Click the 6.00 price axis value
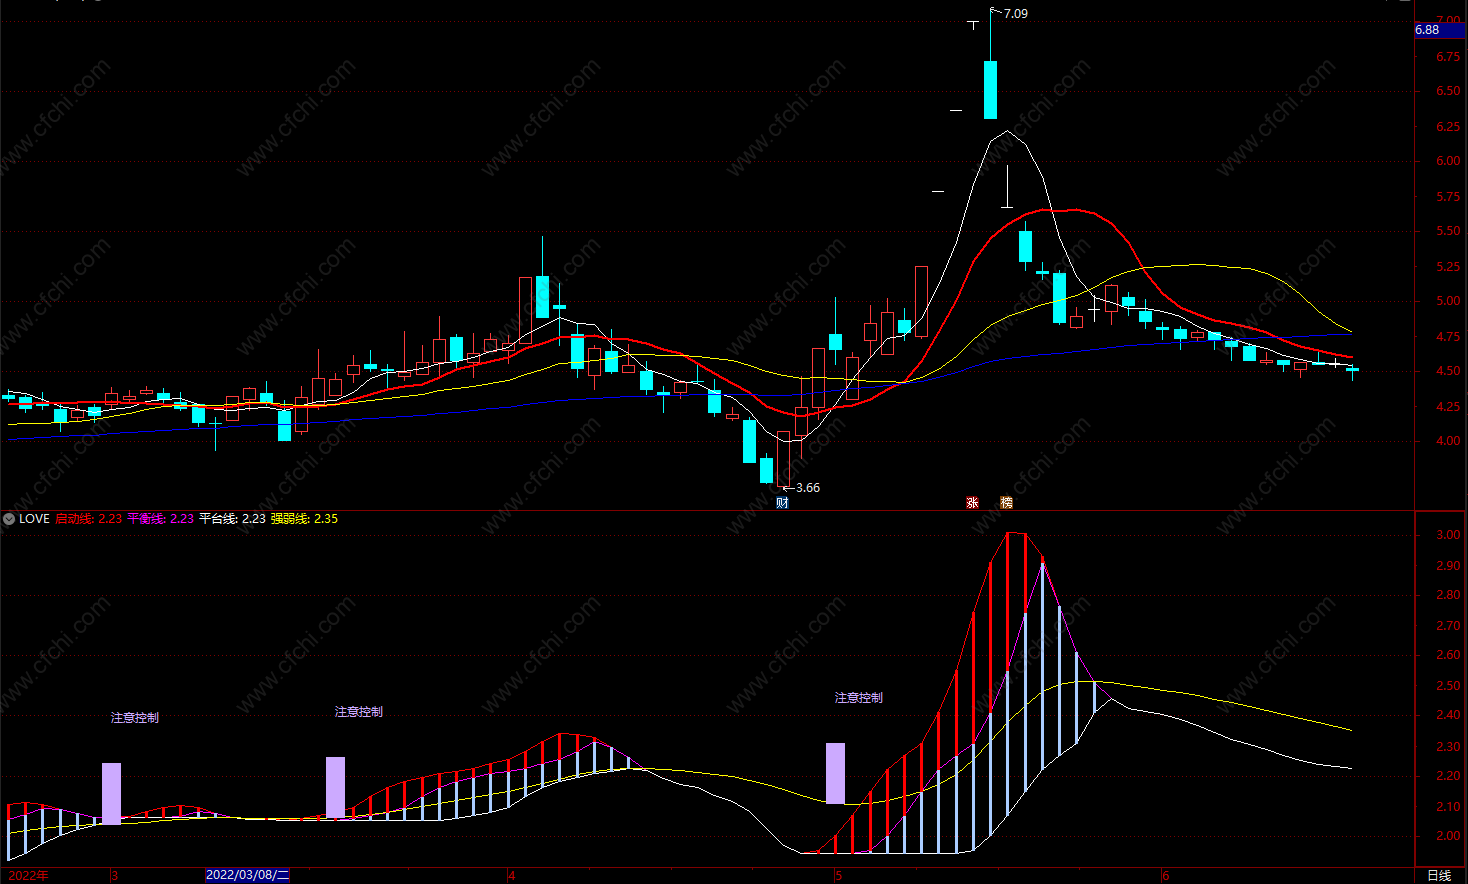The image size is (1468, 884). [x=1447, y=161]
